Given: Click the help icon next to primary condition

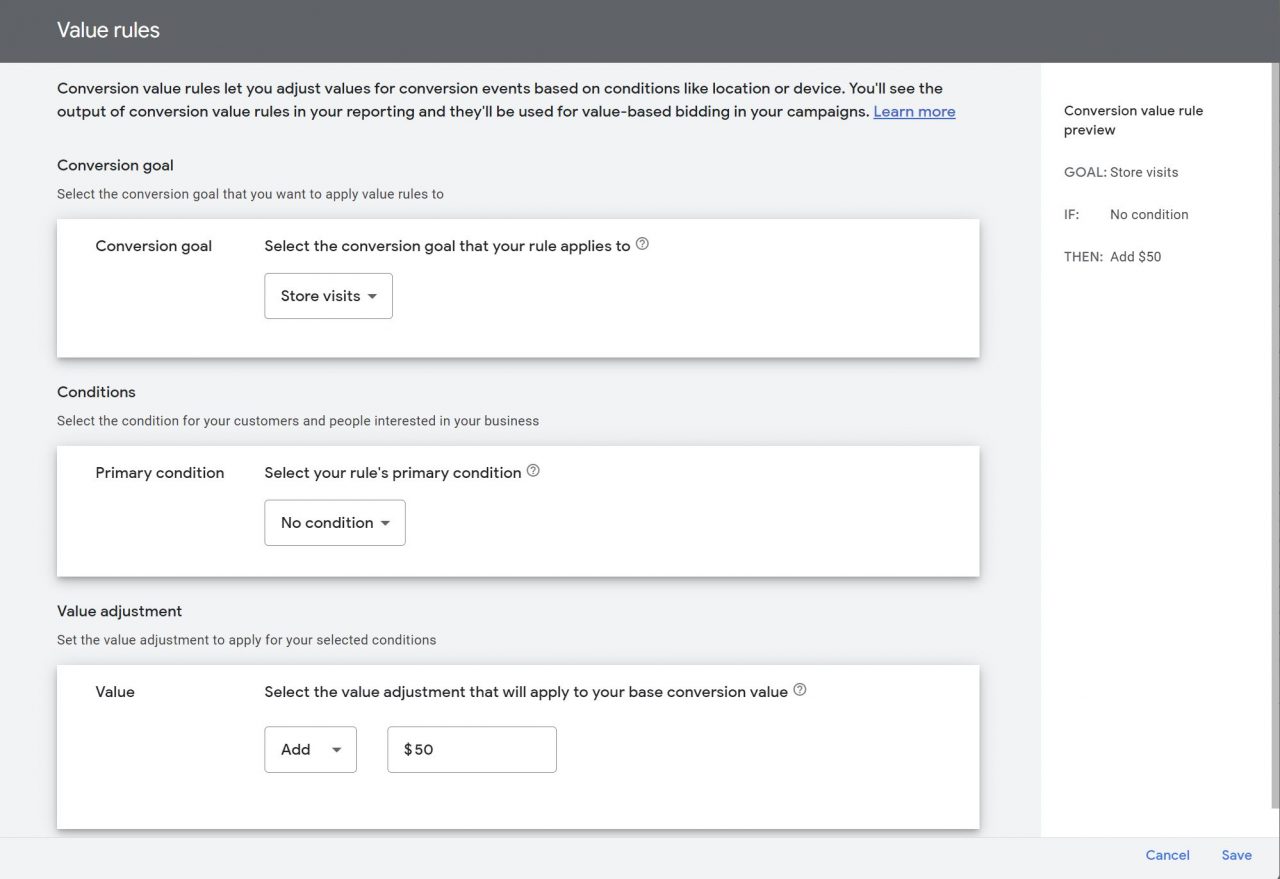Looking at the screenshot, I should 533,471.
